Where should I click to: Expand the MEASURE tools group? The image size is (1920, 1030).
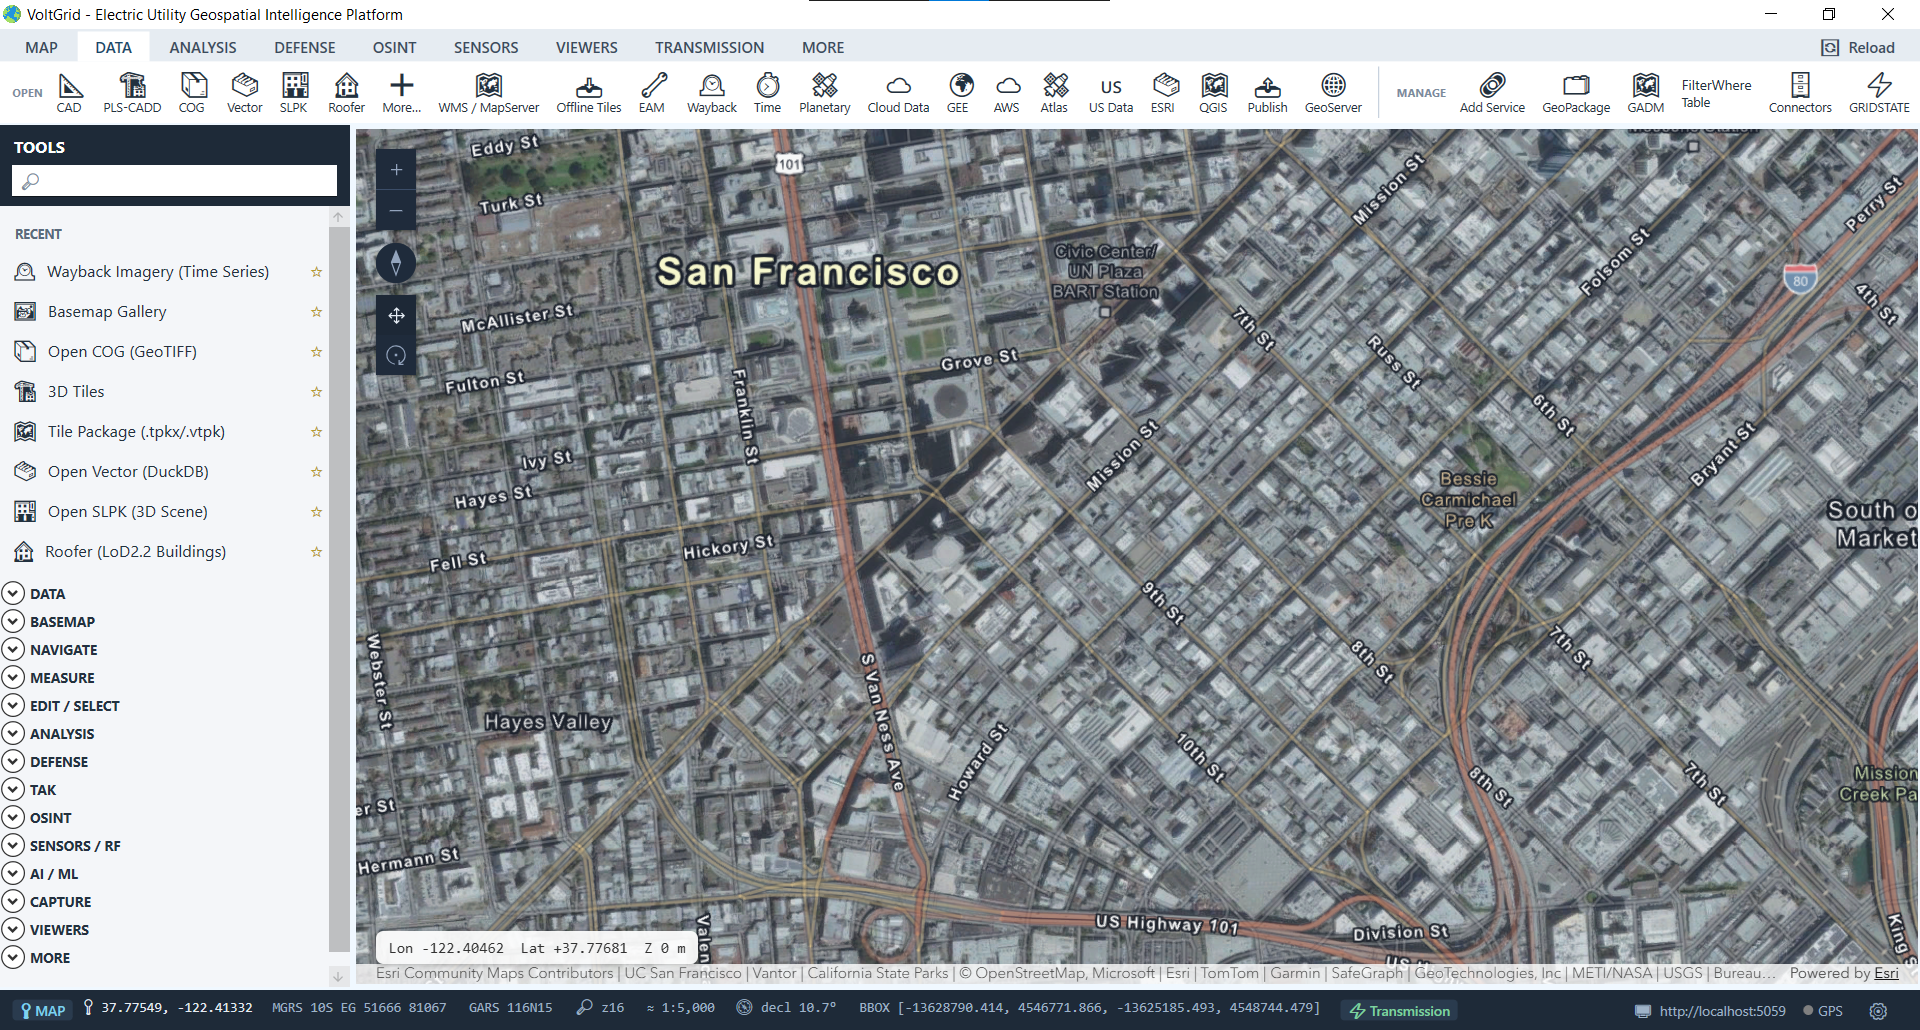click(x=13, y=677)
